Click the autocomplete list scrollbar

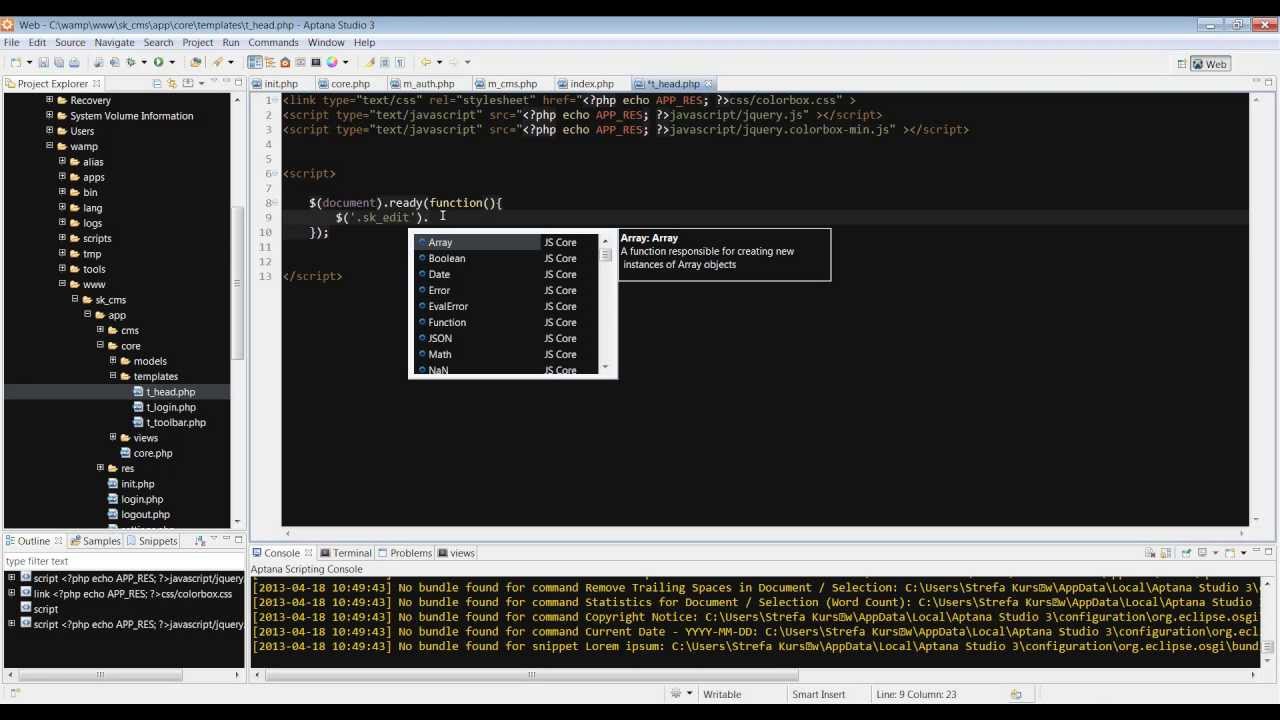click(605, 305)
